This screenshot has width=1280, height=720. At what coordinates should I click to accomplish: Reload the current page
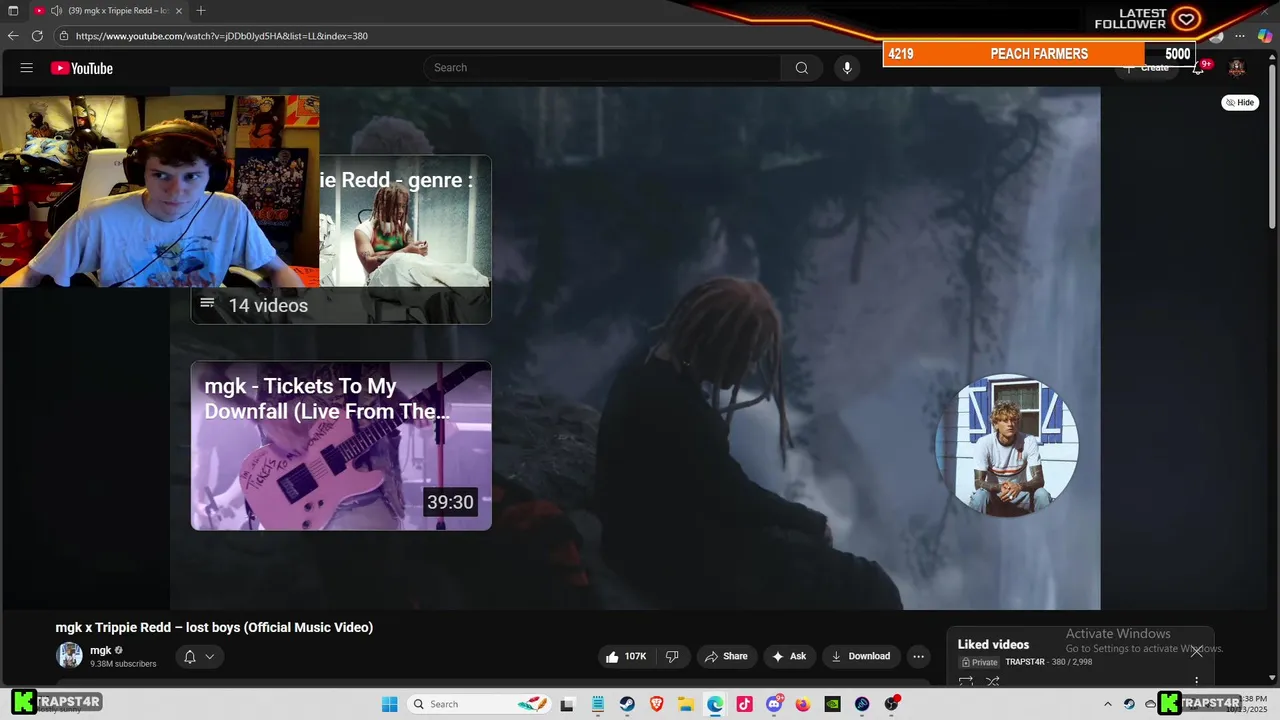pos(37,36)
